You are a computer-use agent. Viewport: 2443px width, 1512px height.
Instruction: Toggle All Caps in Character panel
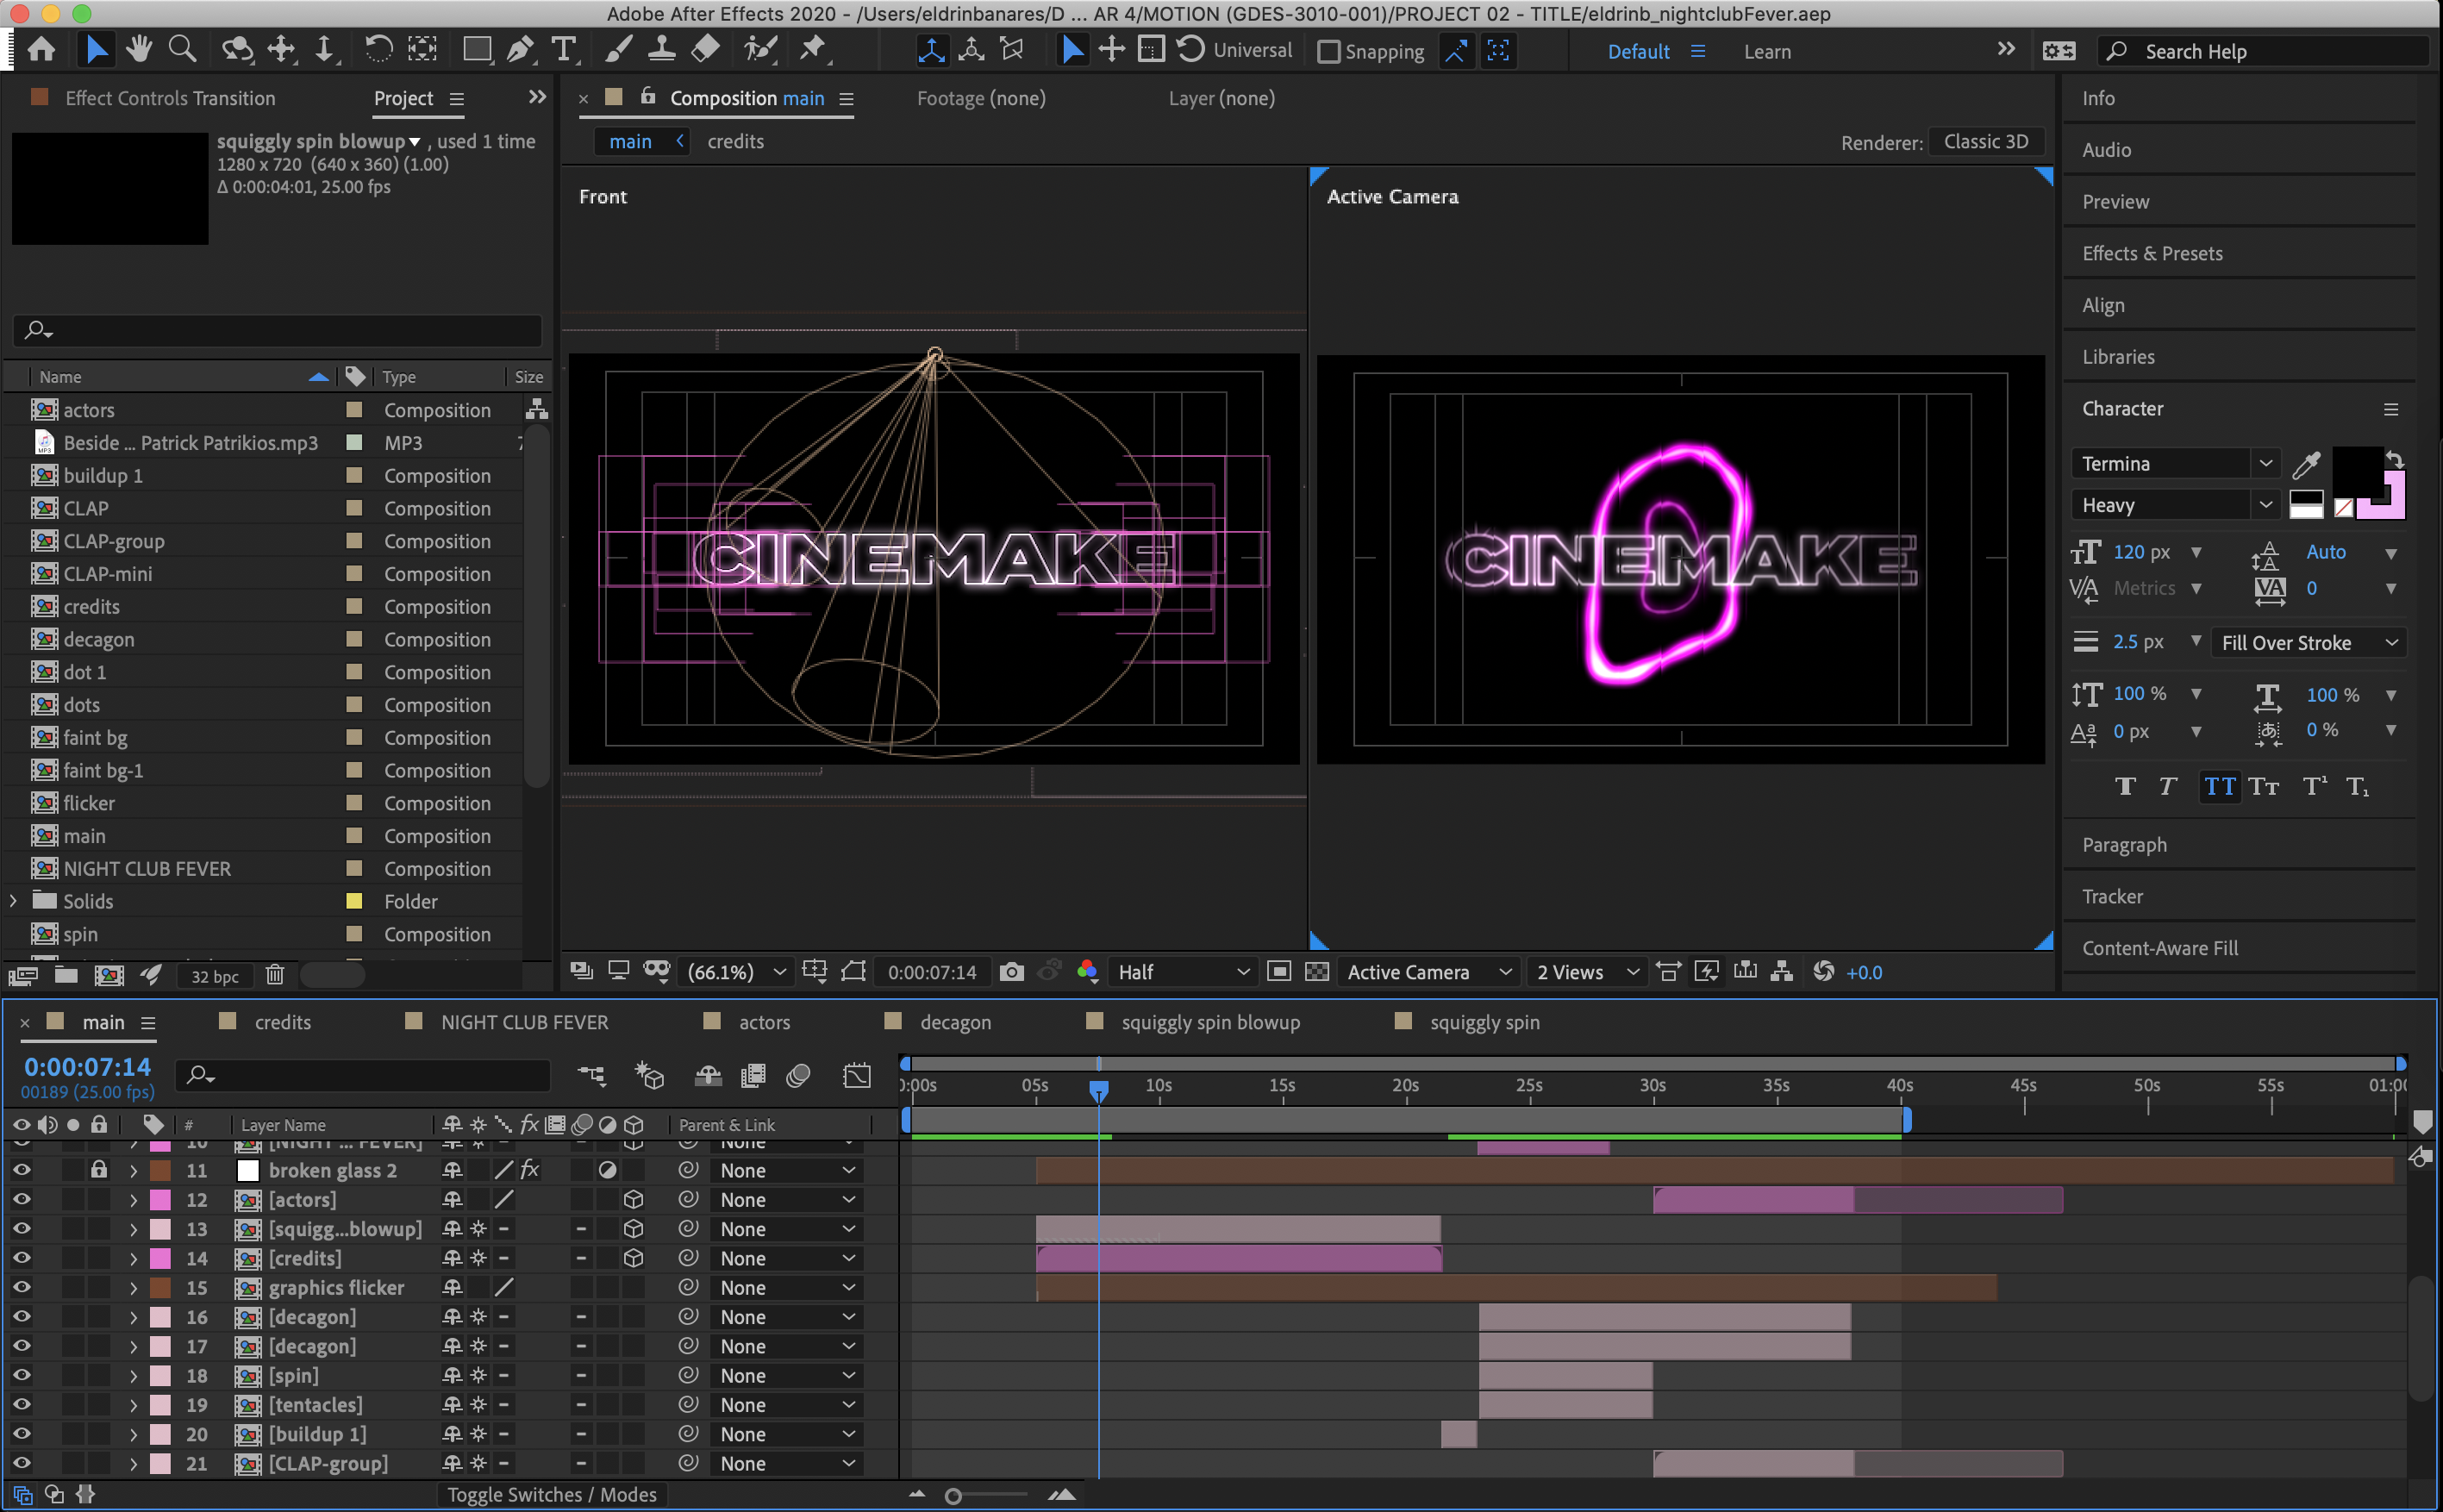click(2219, 787)
